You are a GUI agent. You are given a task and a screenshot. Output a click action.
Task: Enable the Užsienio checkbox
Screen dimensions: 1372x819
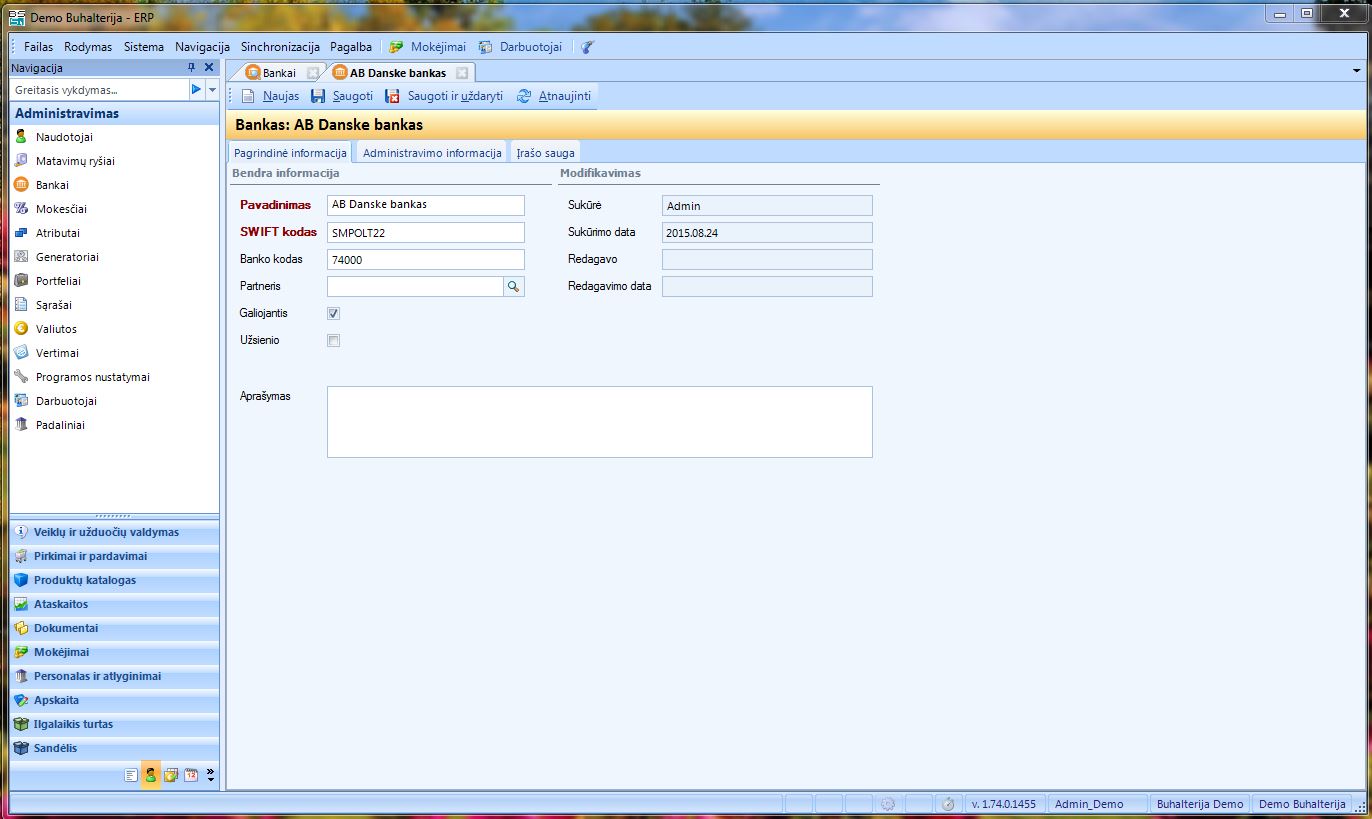tap(334, 340)
